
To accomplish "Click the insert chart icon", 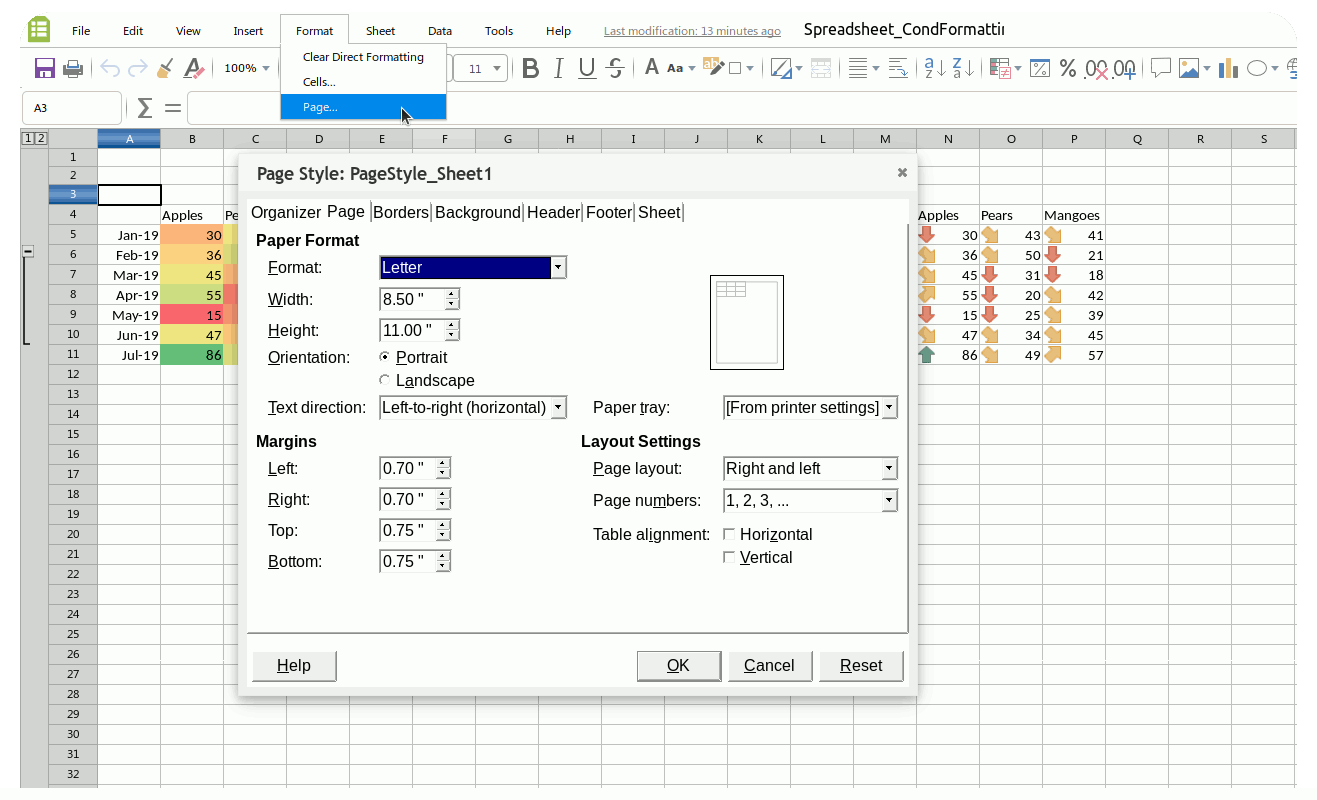I will [x=1228, y=68].
